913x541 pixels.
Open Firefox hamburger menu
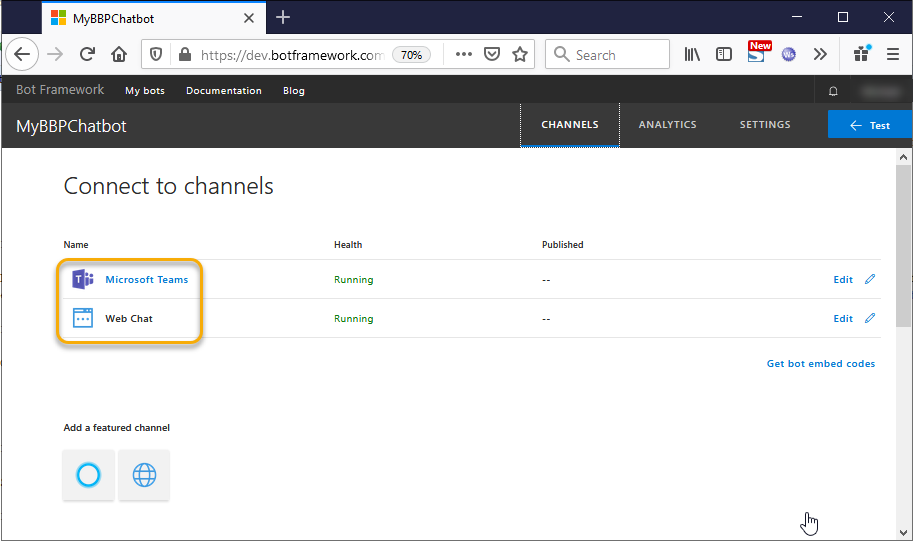(x=893, y=55)
